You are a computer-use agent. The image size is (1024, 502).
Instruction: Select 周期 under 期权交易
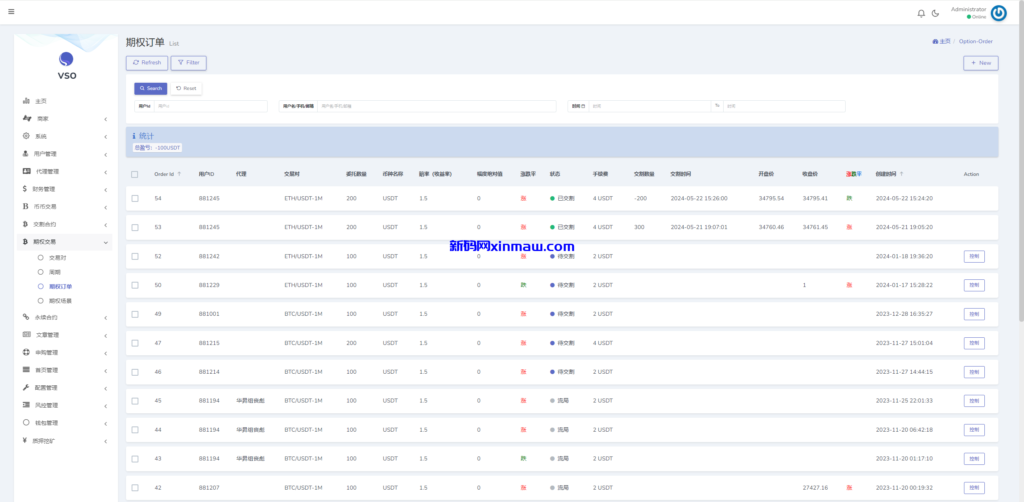point(55,272)
